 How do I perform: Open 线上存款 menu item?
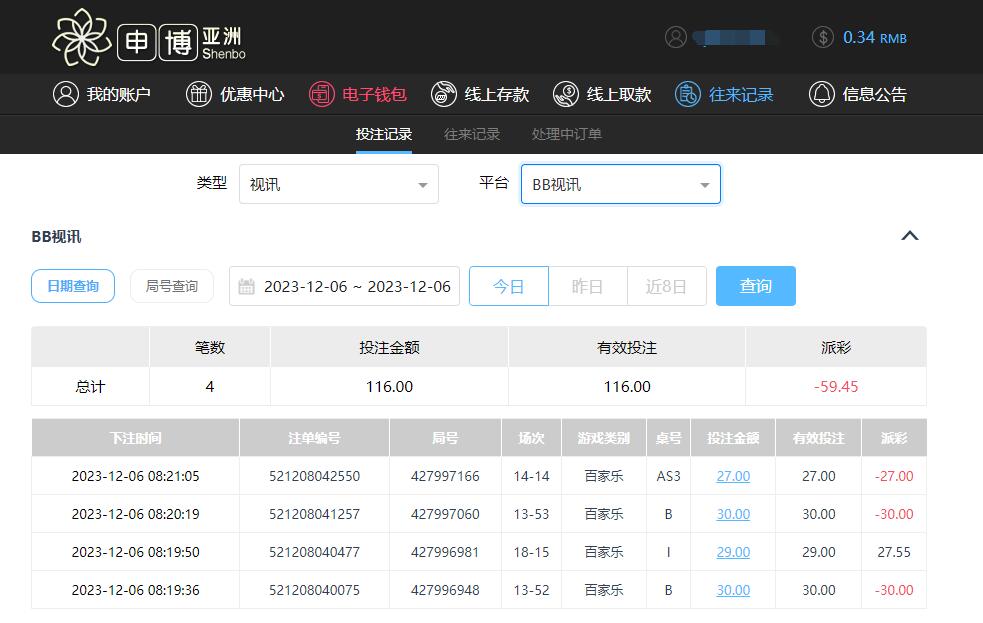pos(480,94)
